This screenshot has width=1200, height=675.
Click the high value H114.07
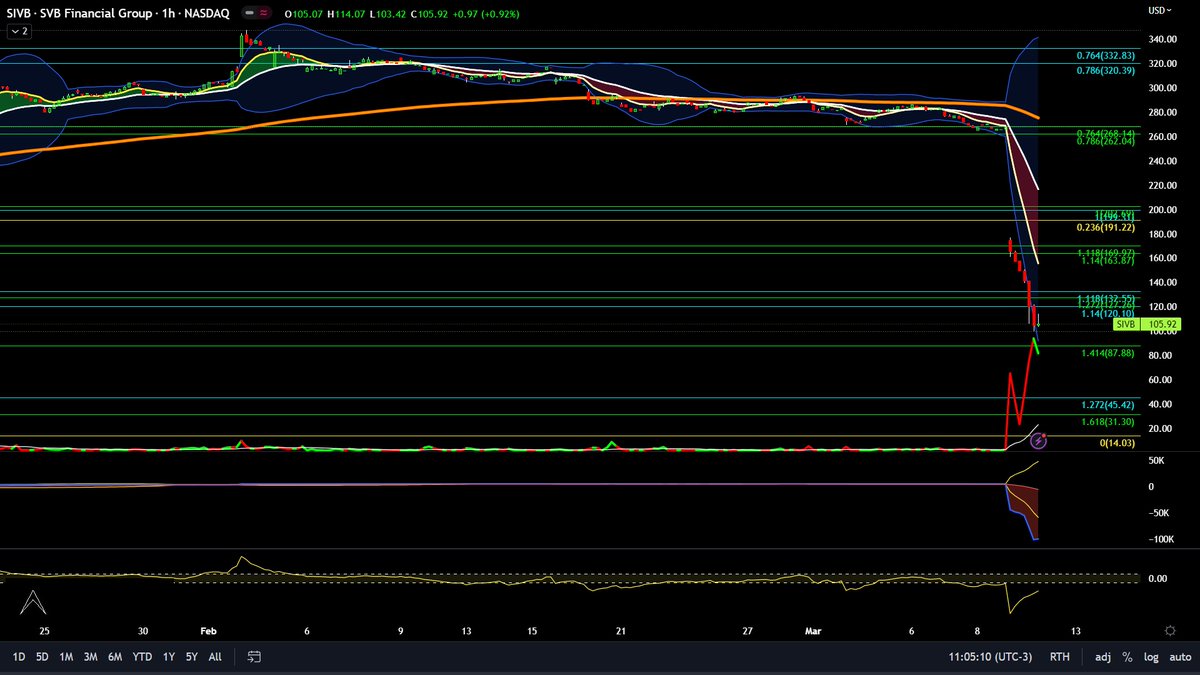(348, 14)
